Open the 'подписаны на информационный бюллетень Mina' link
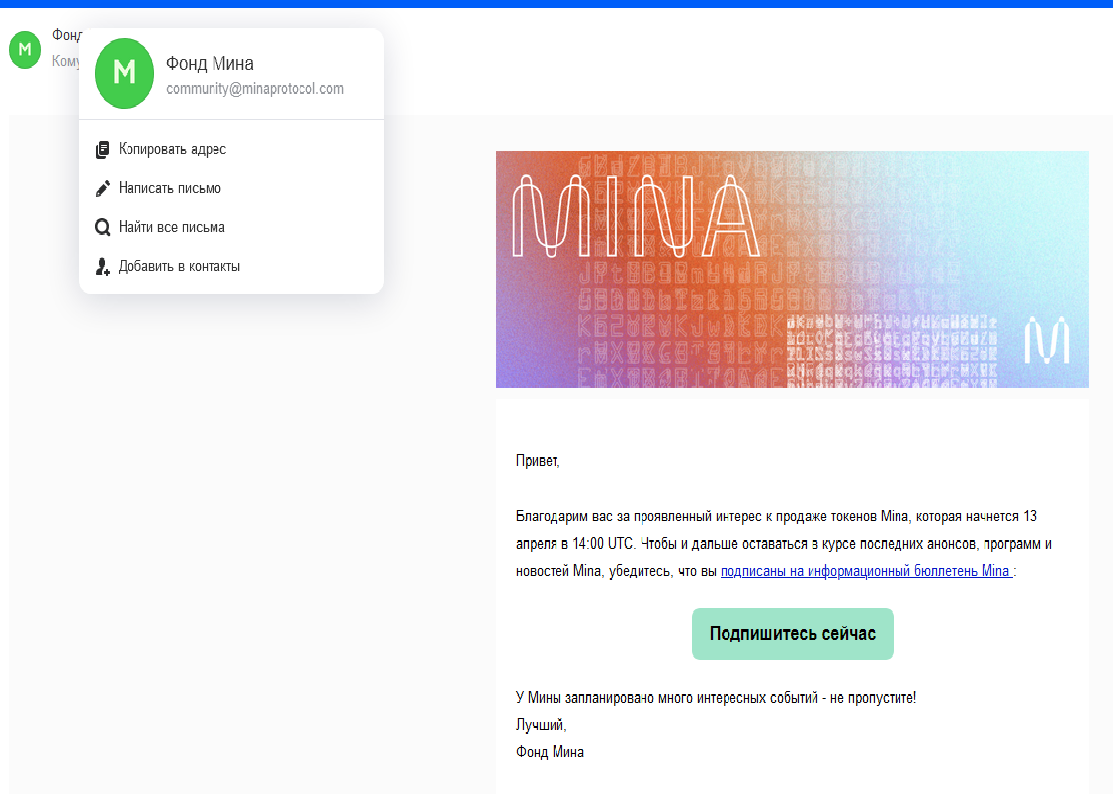This screenshot has height=794, width=1113. [867, 571]
